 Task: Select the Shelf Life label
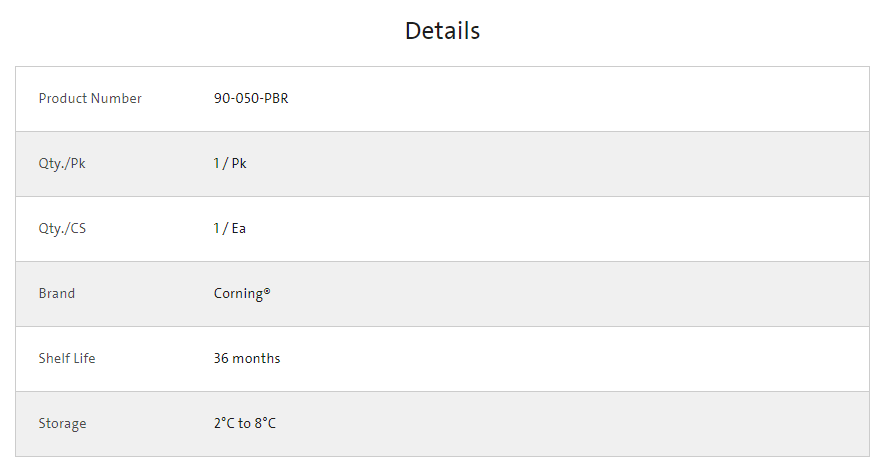coord(67,358)
